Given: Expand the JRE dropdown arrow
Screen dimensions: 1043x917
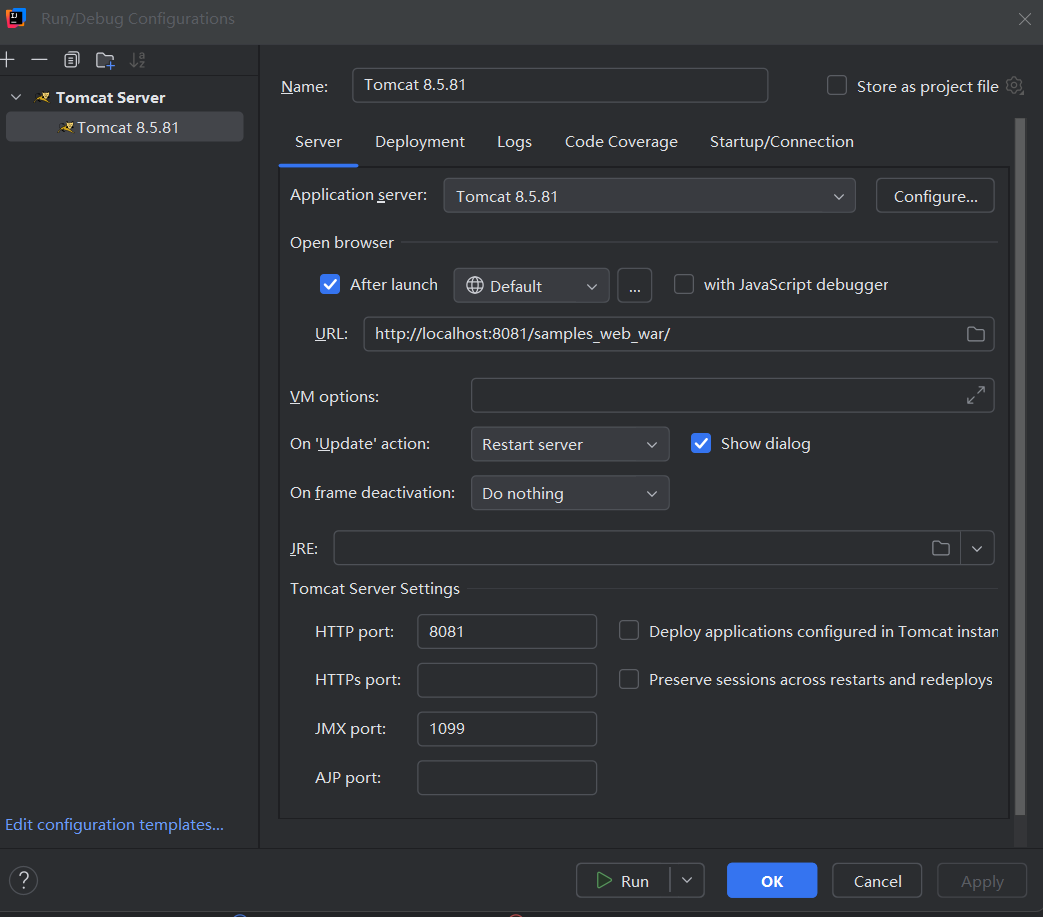Looking at the screenshot, I should pos(977,548).
